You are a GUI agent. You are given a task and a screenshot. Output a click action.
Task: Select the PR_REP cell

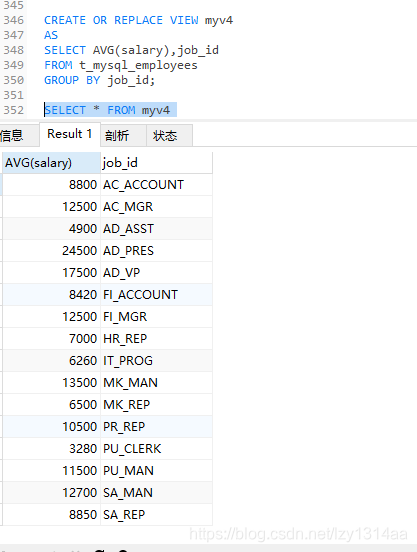(156, 427)
